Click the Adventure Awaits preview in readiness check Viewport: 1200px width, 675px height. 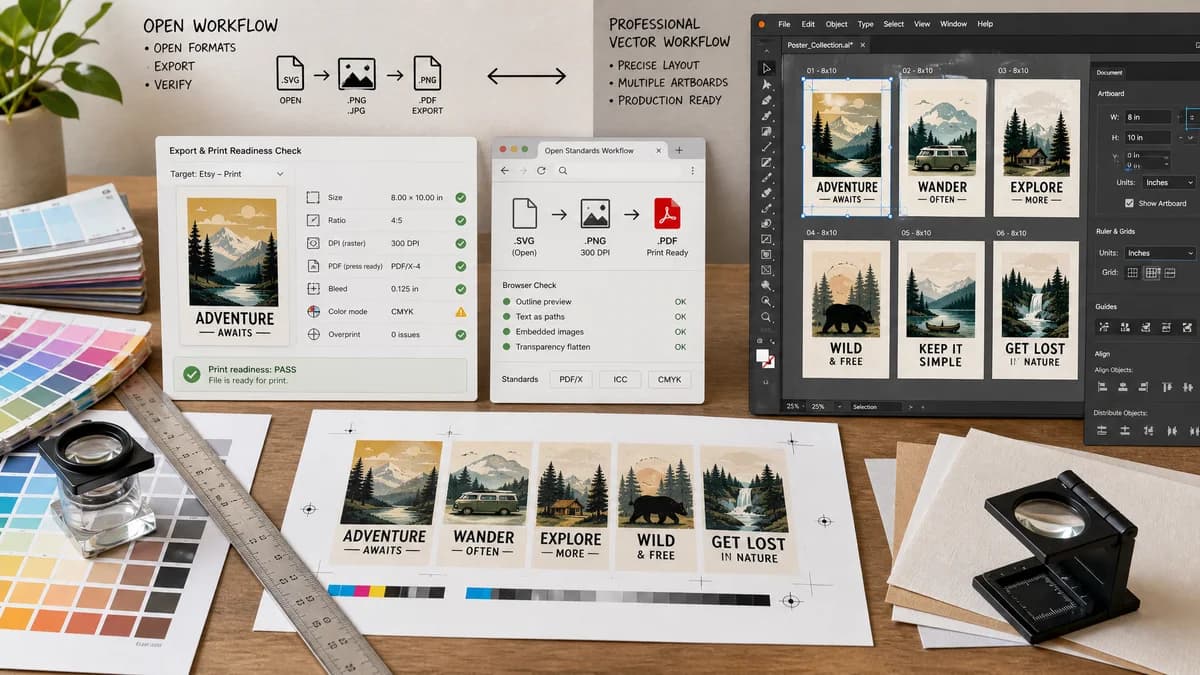(234, 266)
